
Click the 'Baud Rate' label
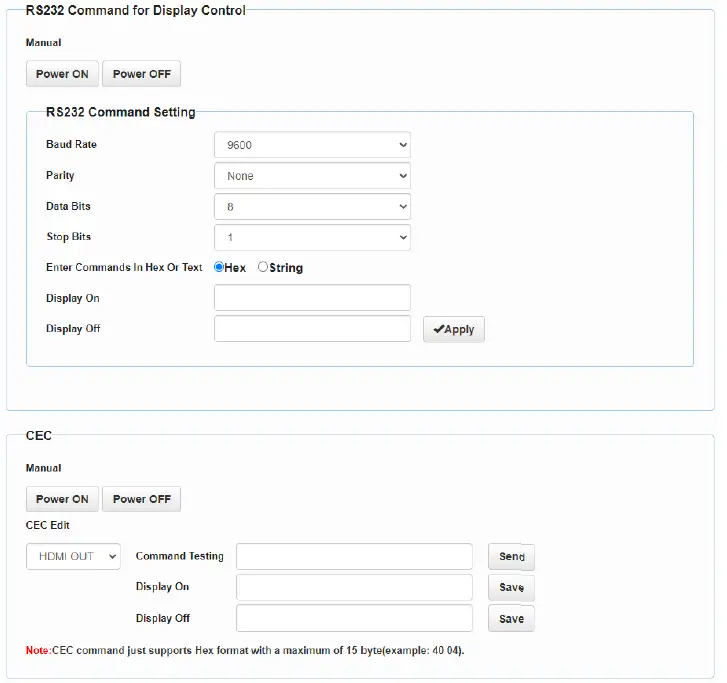(x=71, y=144)
